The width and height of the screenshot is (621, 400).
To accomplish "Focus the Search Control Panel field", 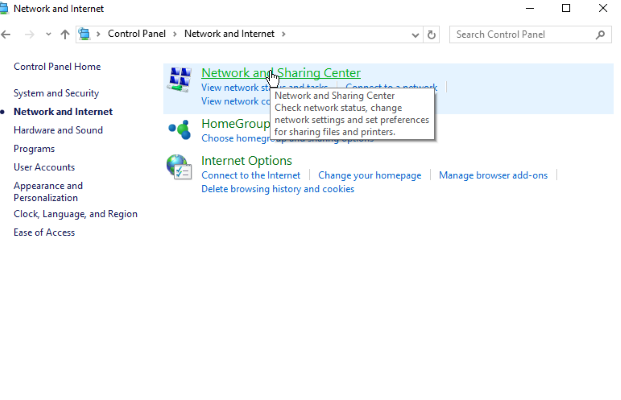I will click(530, 35).
